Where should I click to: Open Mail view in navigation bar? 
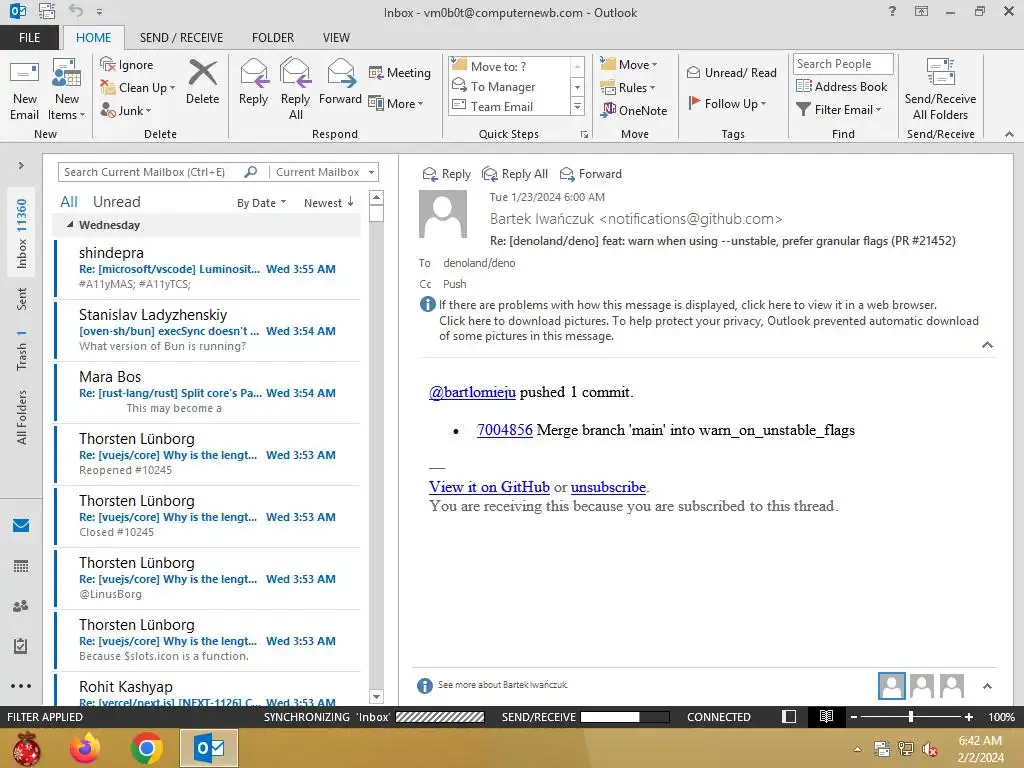tap(21, 526)
